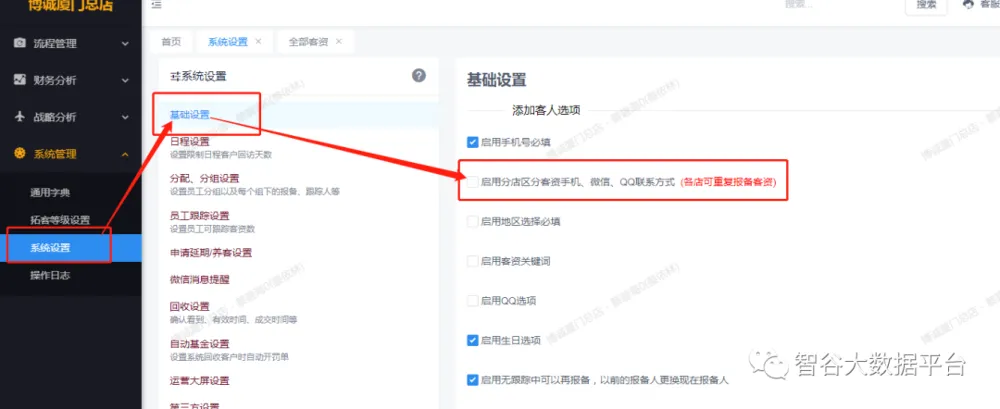Screen dimensions: 1000x409
Task: Expand the 流程管理 menu chevron
Action: point(125,44)
